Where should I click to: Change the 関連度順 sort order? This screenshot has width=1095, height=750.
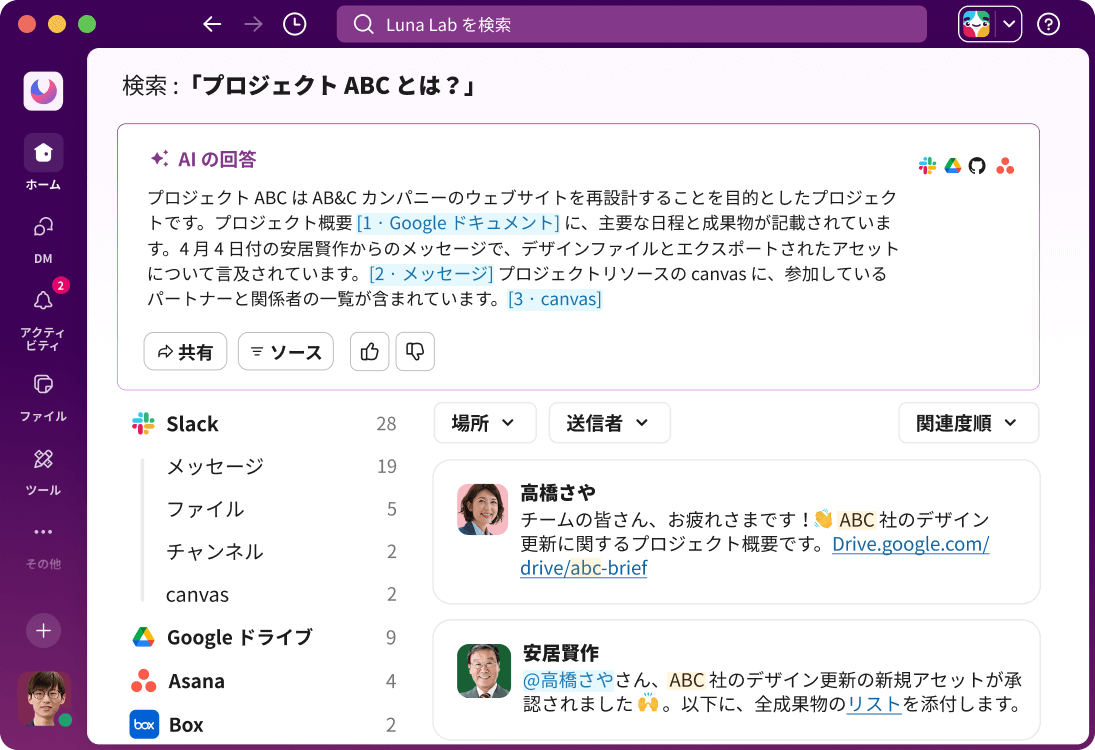pos(967,422)
